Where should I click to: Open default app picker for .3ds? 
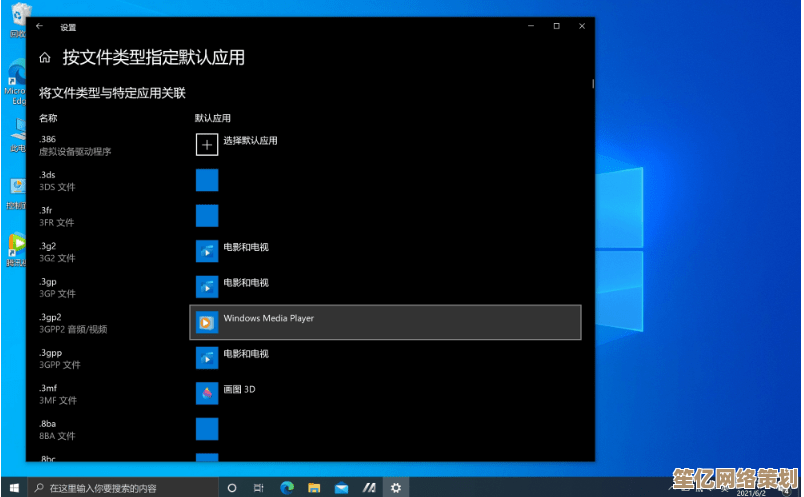coord(207,180)
